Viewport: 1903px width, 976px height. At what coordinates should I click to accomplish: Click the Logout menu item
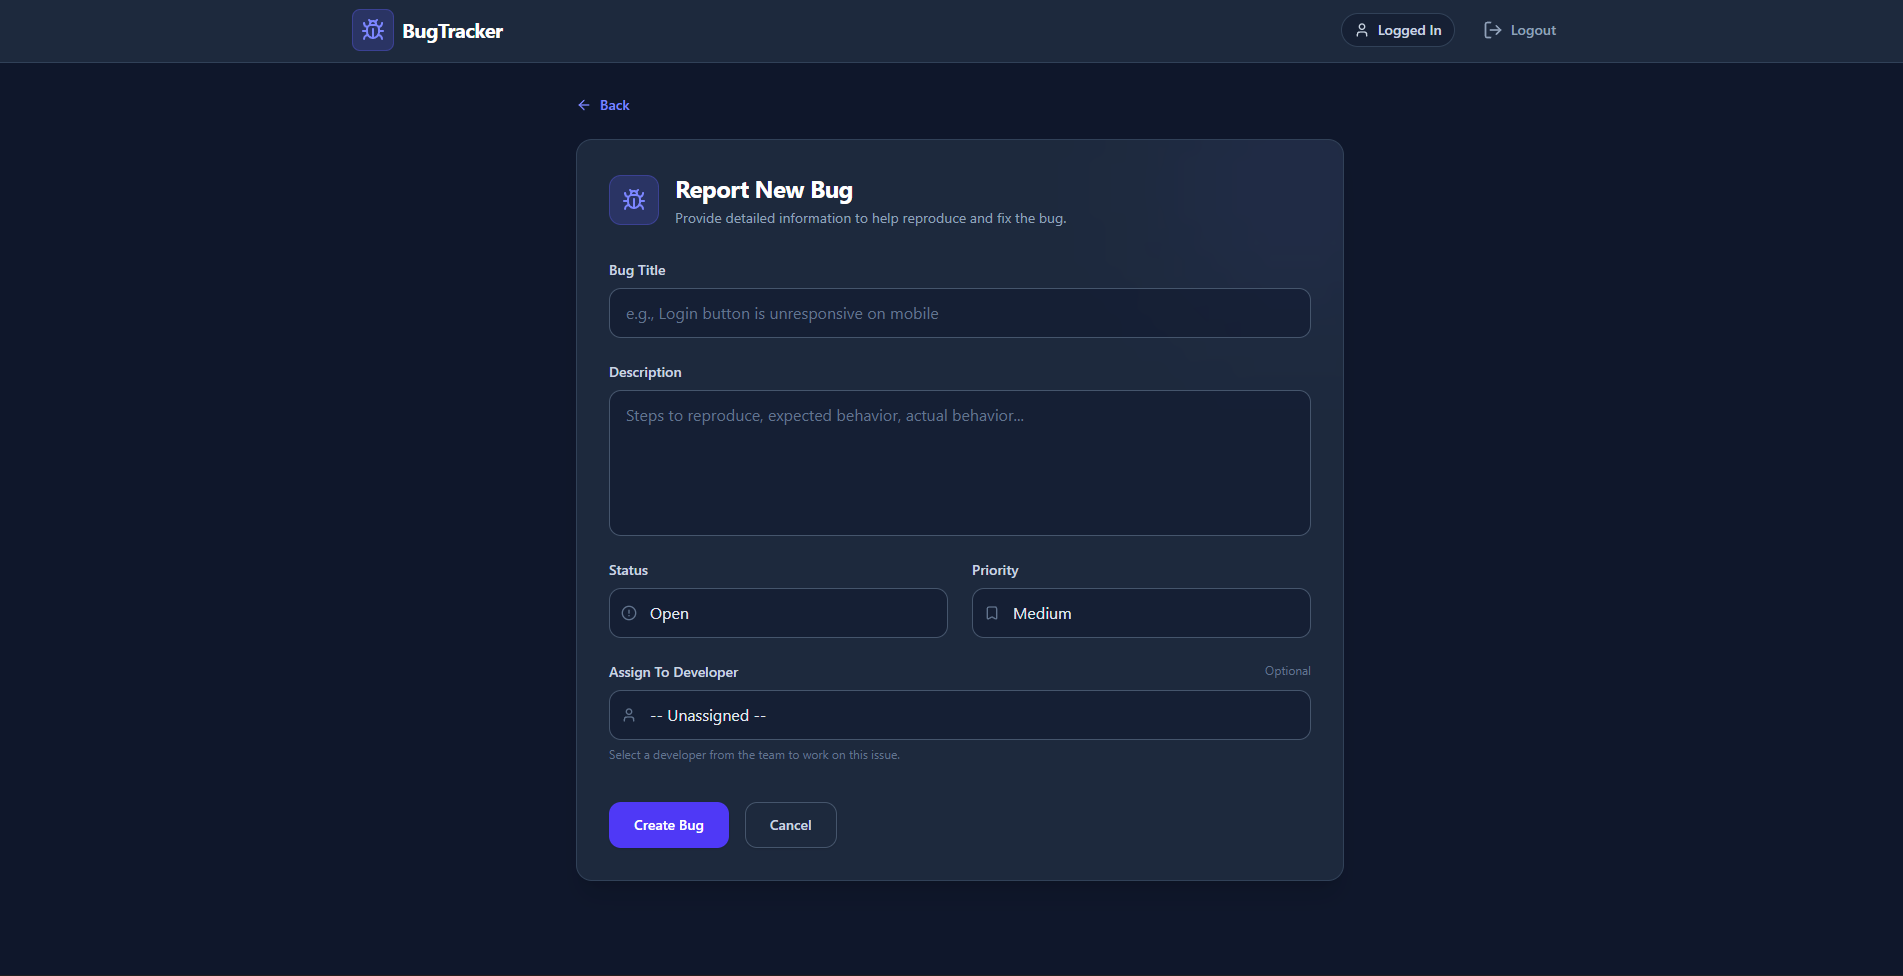1531,30
